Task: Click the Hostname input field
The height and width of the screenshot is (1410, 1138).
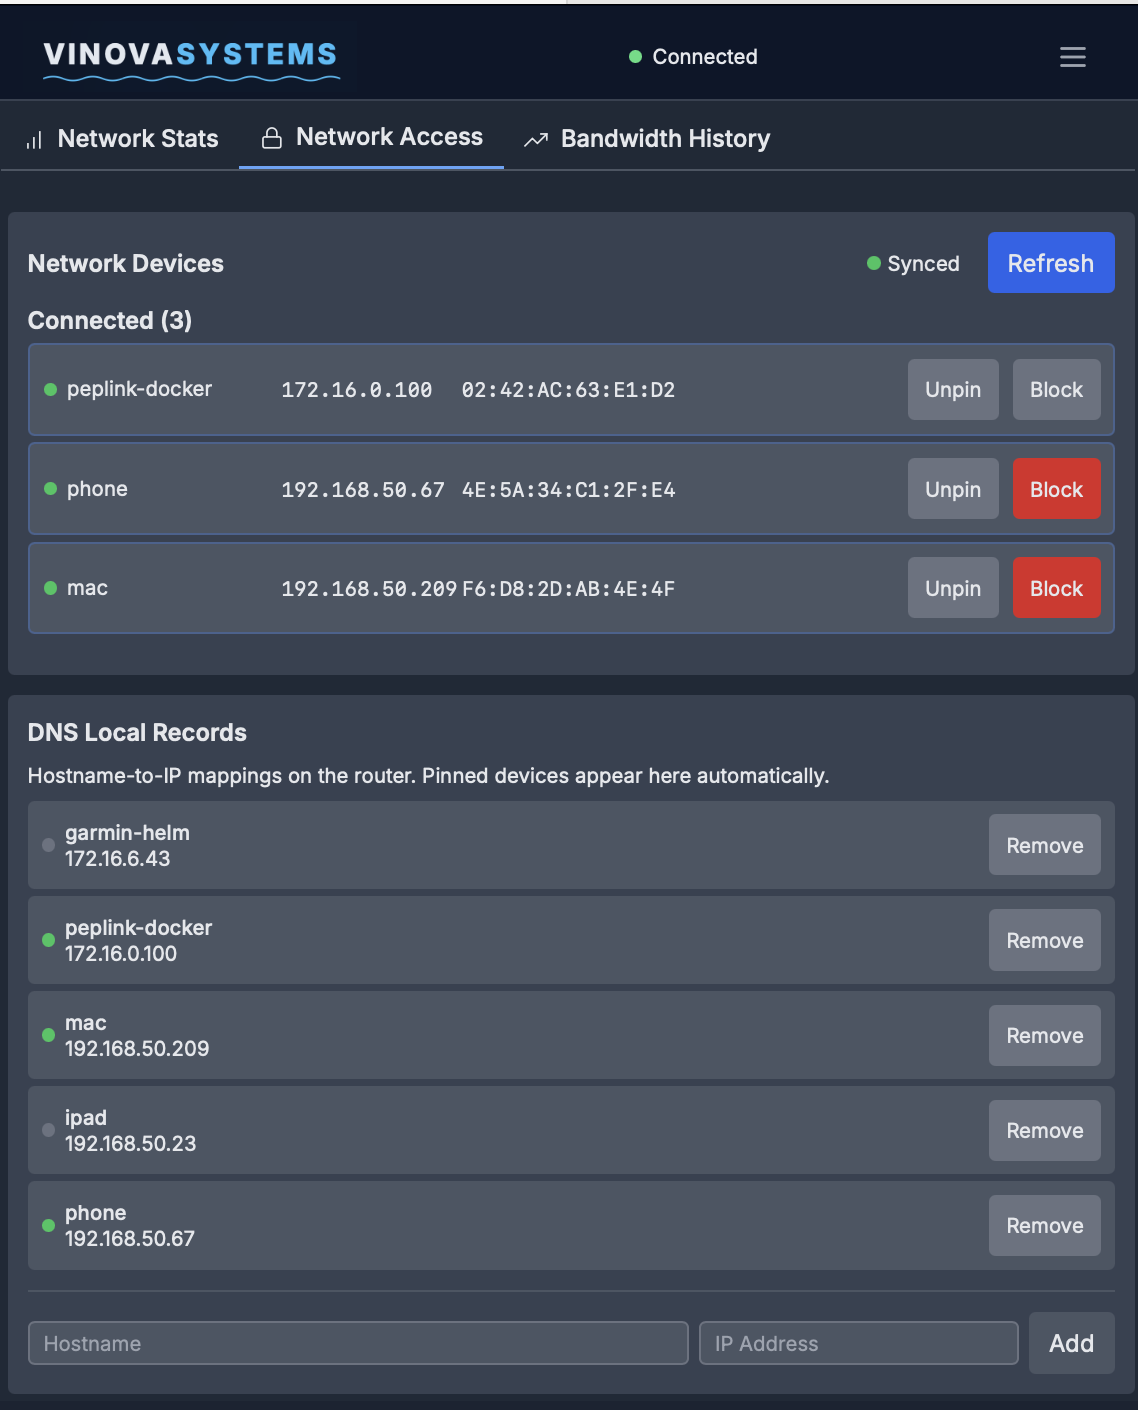Action: click(x=358, y=1343)
